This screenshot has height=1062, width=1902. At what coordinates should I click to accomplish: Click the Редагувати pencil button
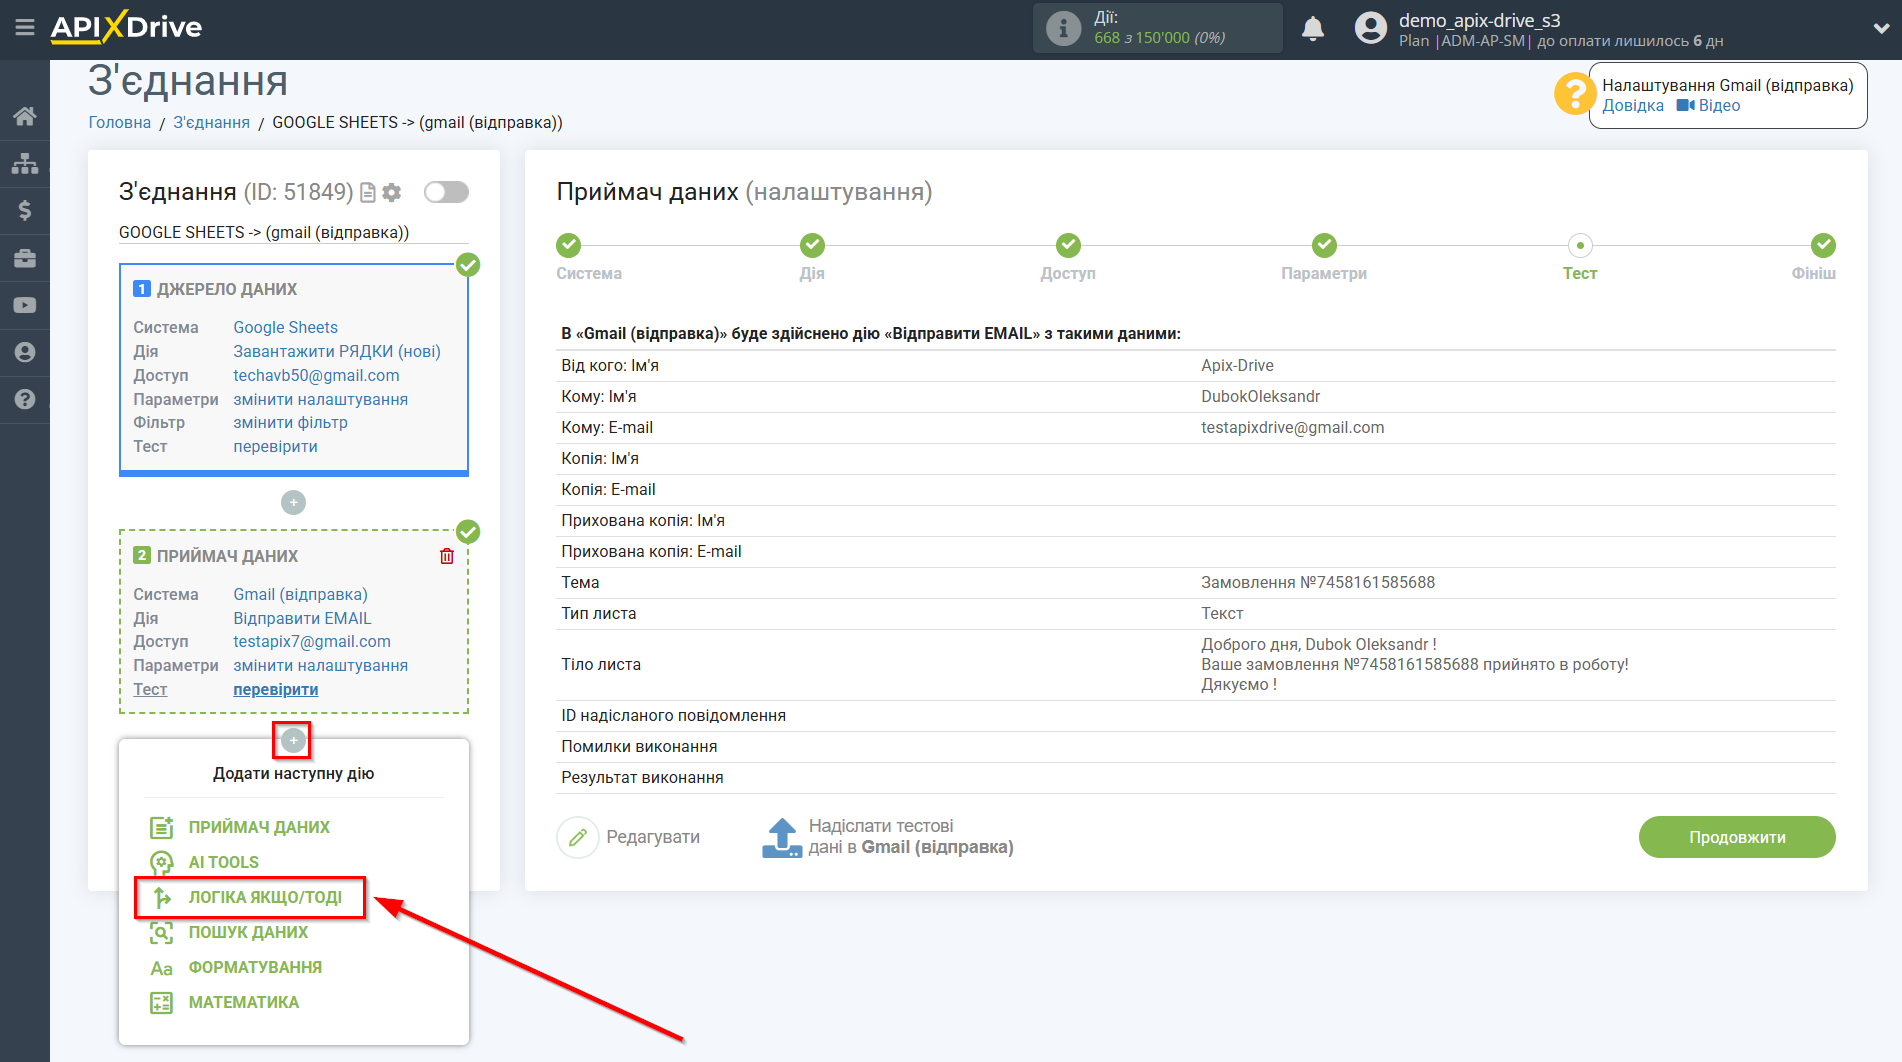pos(629,837)
